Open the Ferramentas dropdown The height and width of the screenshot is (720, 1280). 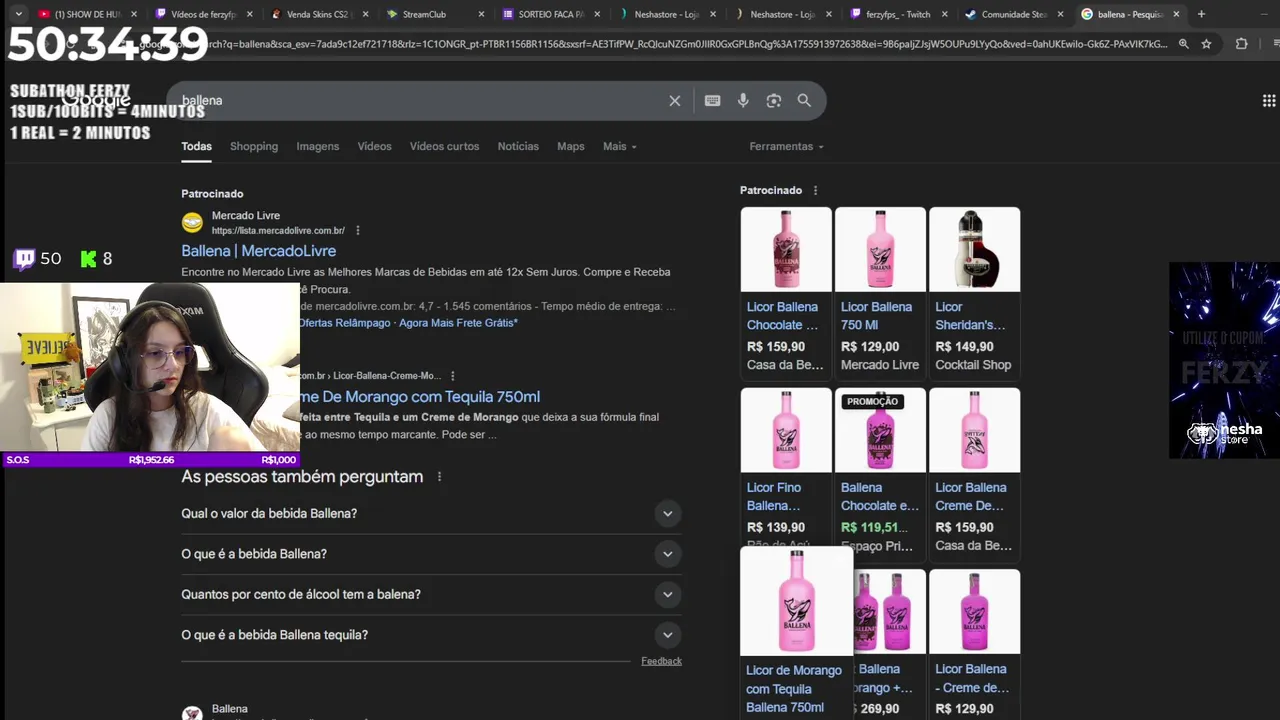click(786, 146)
